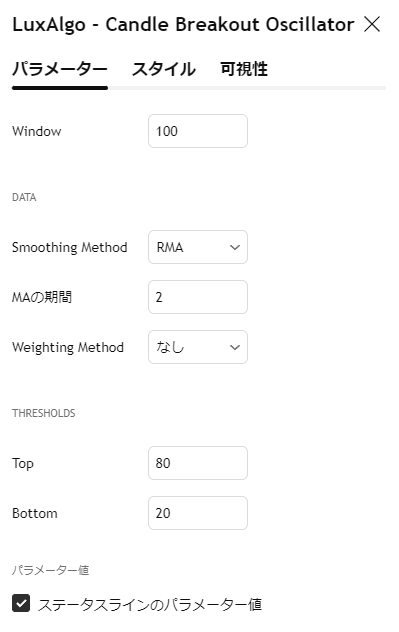Click the Smoothing Method label
The height and width of the screenshot is (632, 399).
(70, 247)
